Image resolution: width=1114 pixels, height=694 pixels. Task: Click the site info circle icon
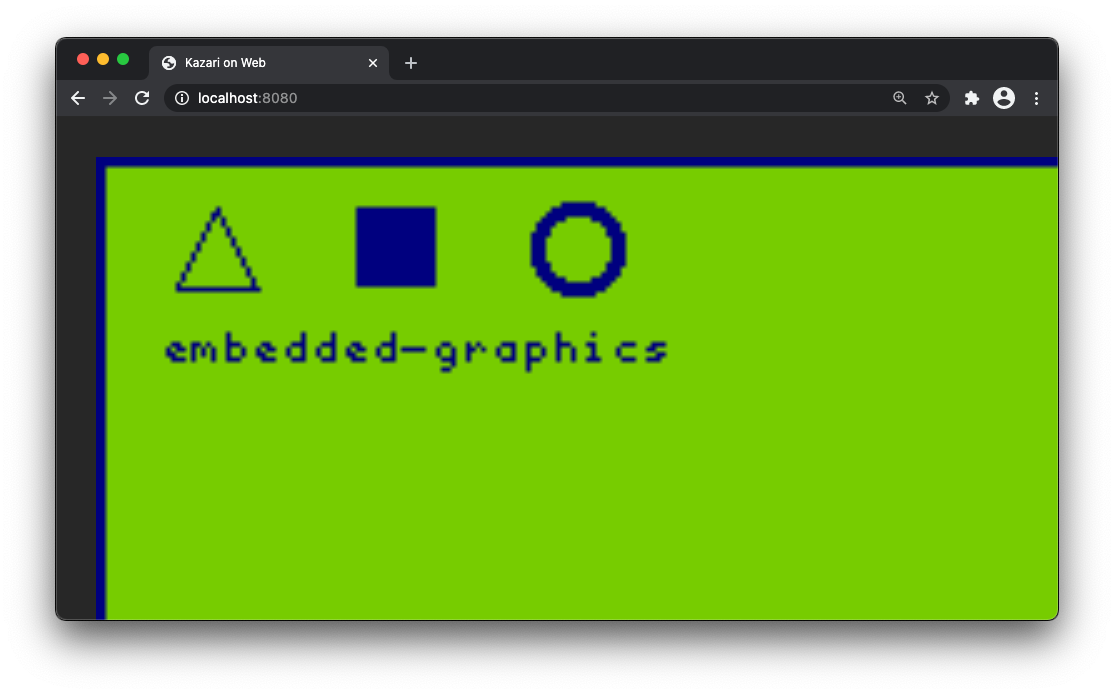(x=181, y=98)
